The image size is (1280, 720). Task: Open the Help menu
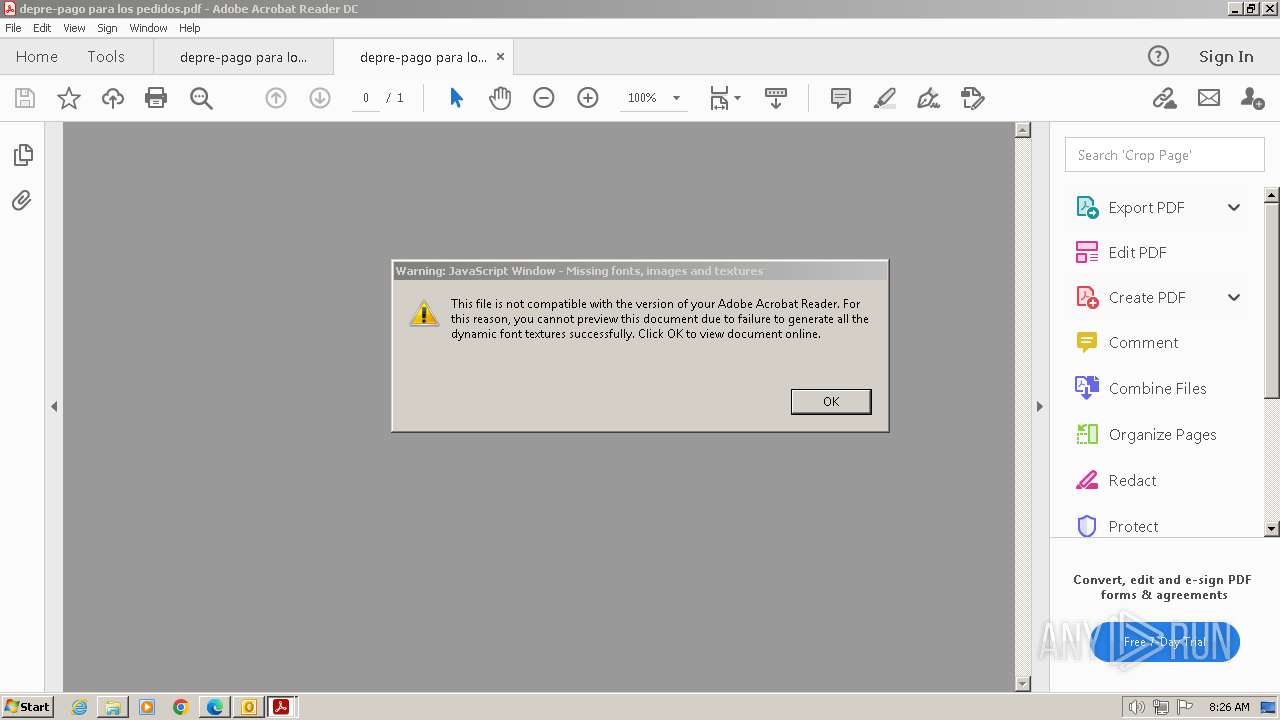click(190, 28)
